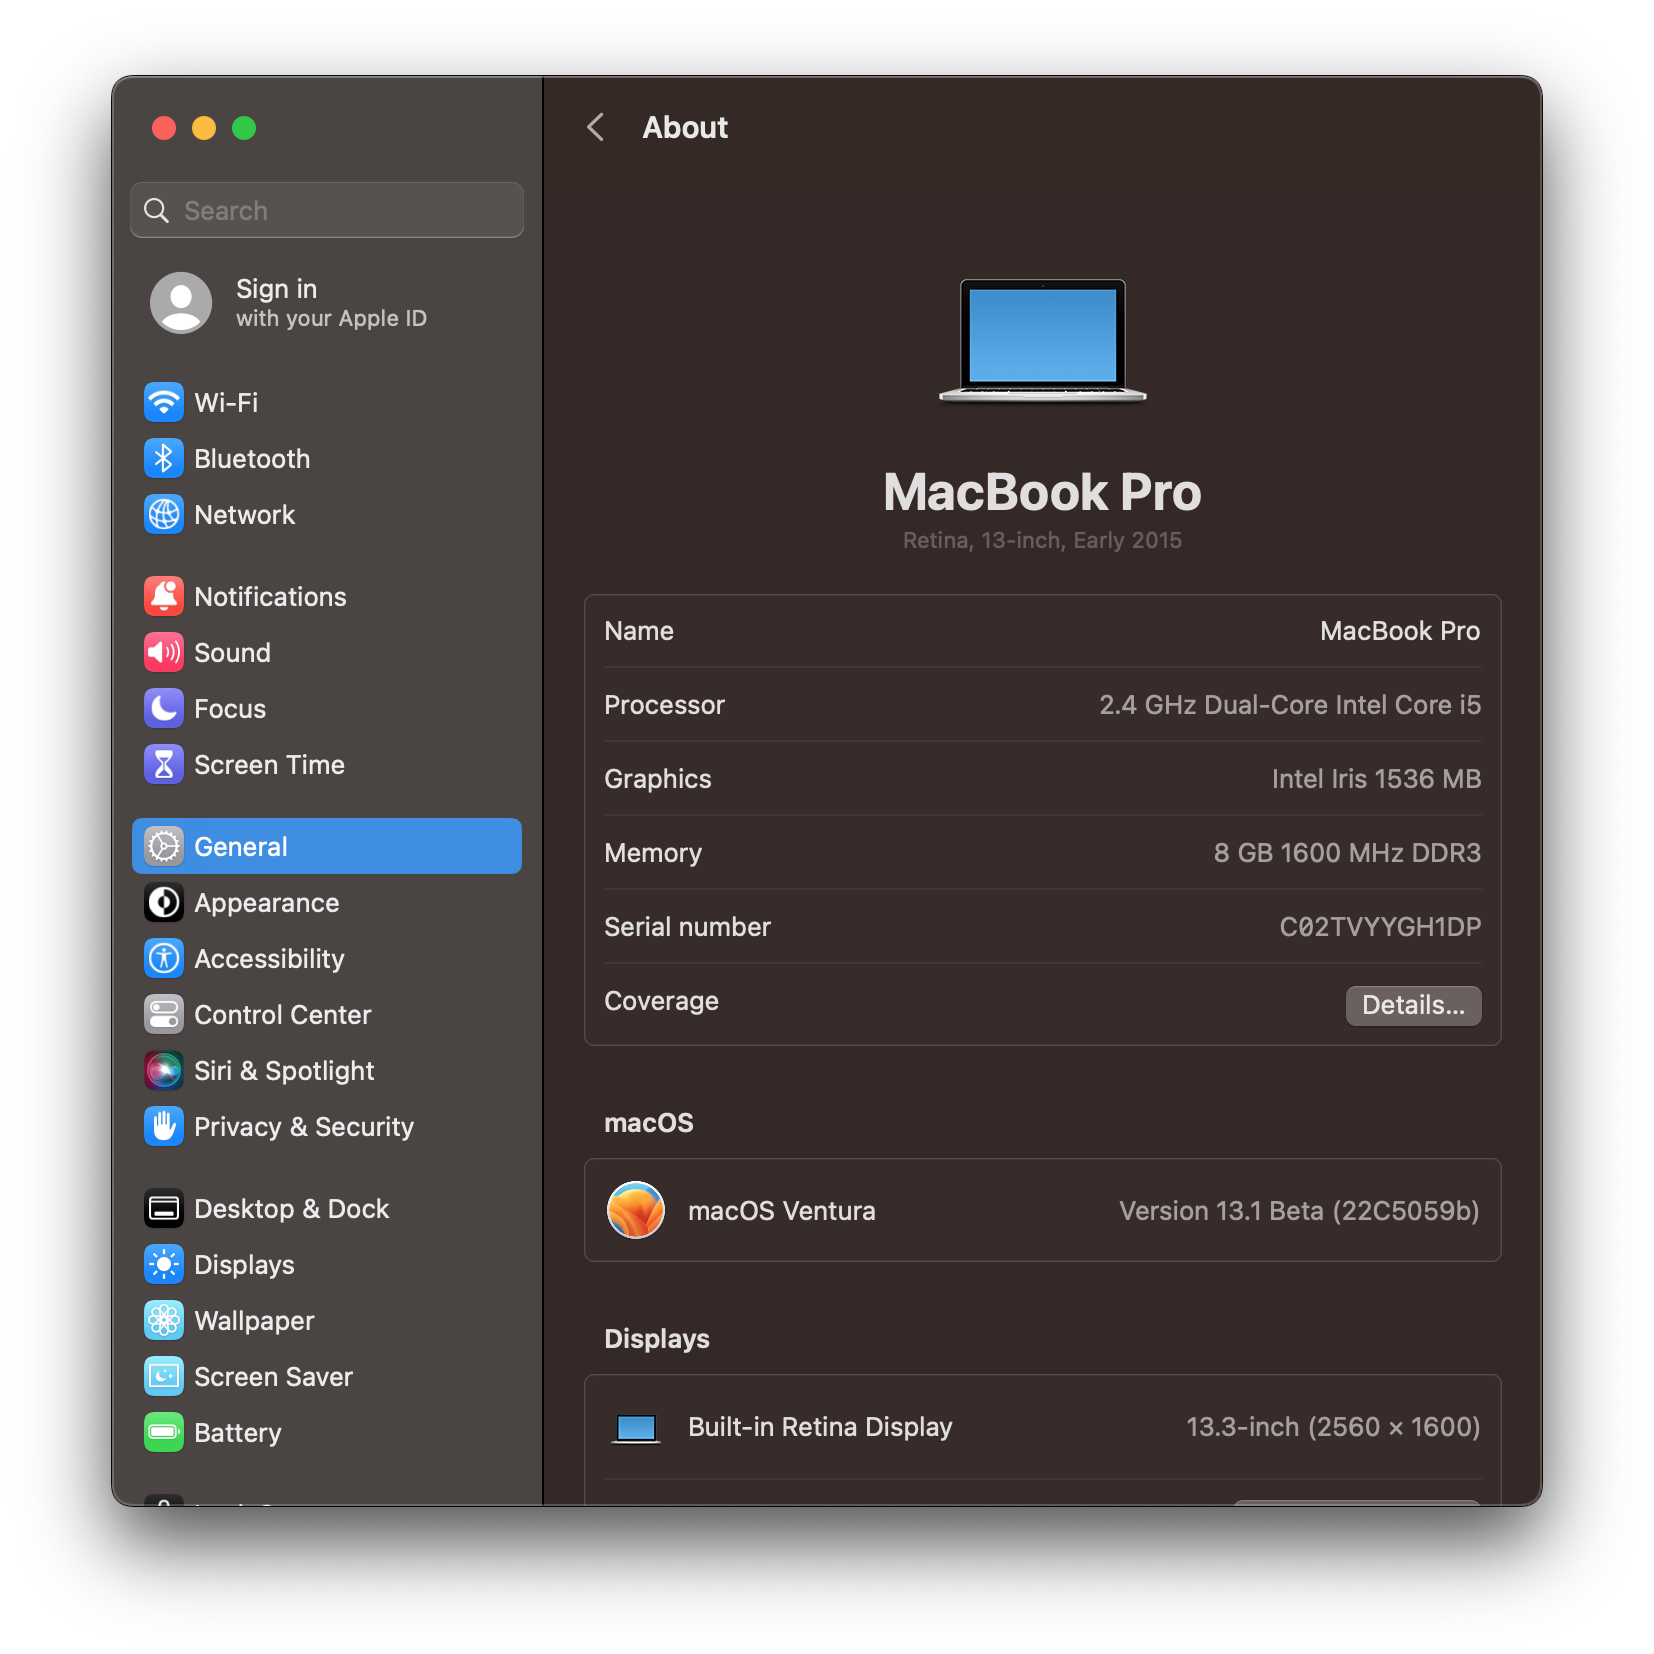Screen dimensions: 1654x1654
Task: Click the magnifying glass search icon
Action: point(157,210)
